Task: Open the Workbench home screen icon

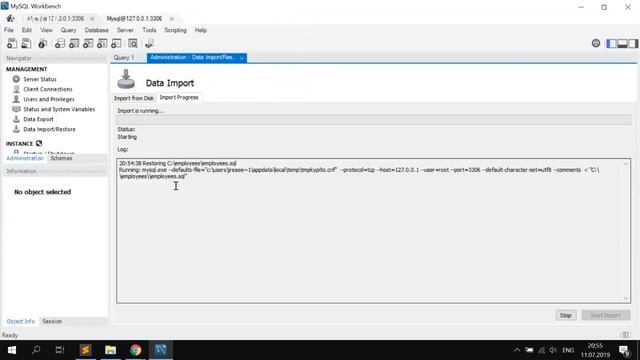Action: click(11, 18)
